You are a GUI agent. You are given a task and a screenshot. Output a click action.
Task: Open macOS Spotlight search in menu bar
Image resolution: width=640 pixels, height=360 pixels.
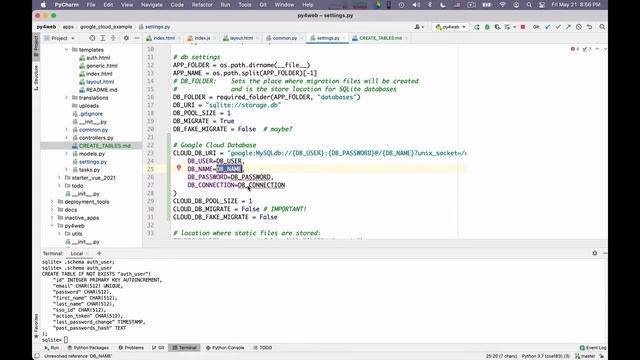(529, 5)
